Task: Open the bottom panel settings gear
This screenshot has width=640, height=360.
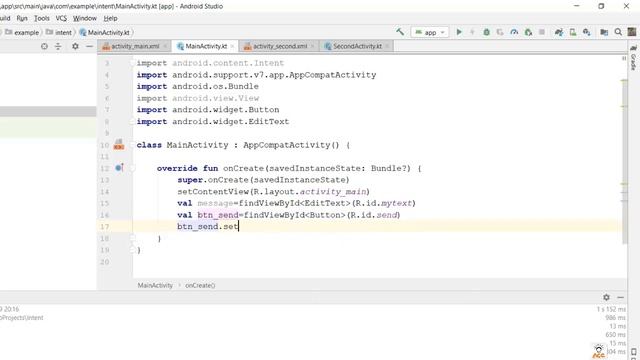Action: [606, 297]
